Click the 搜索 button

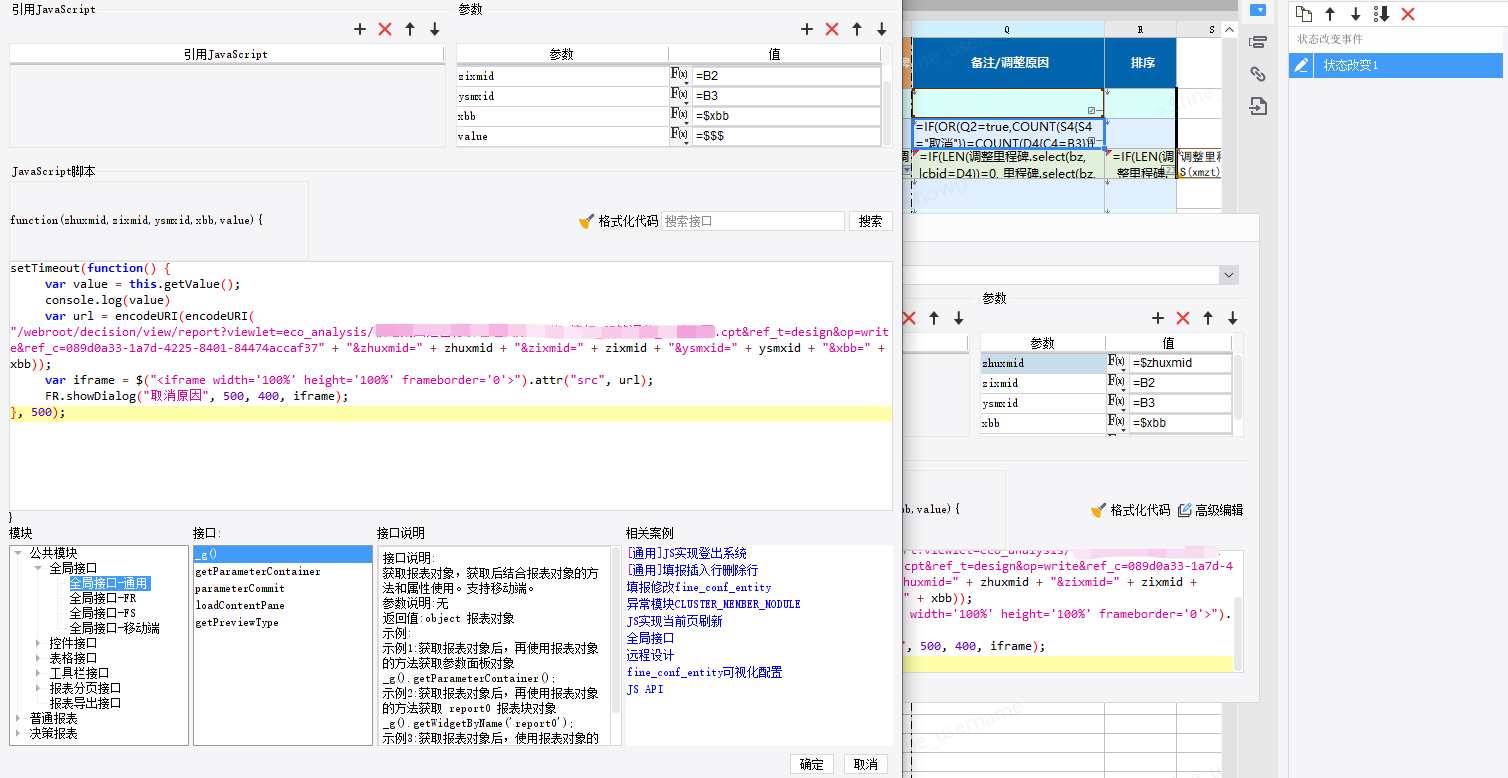point(871,221)
